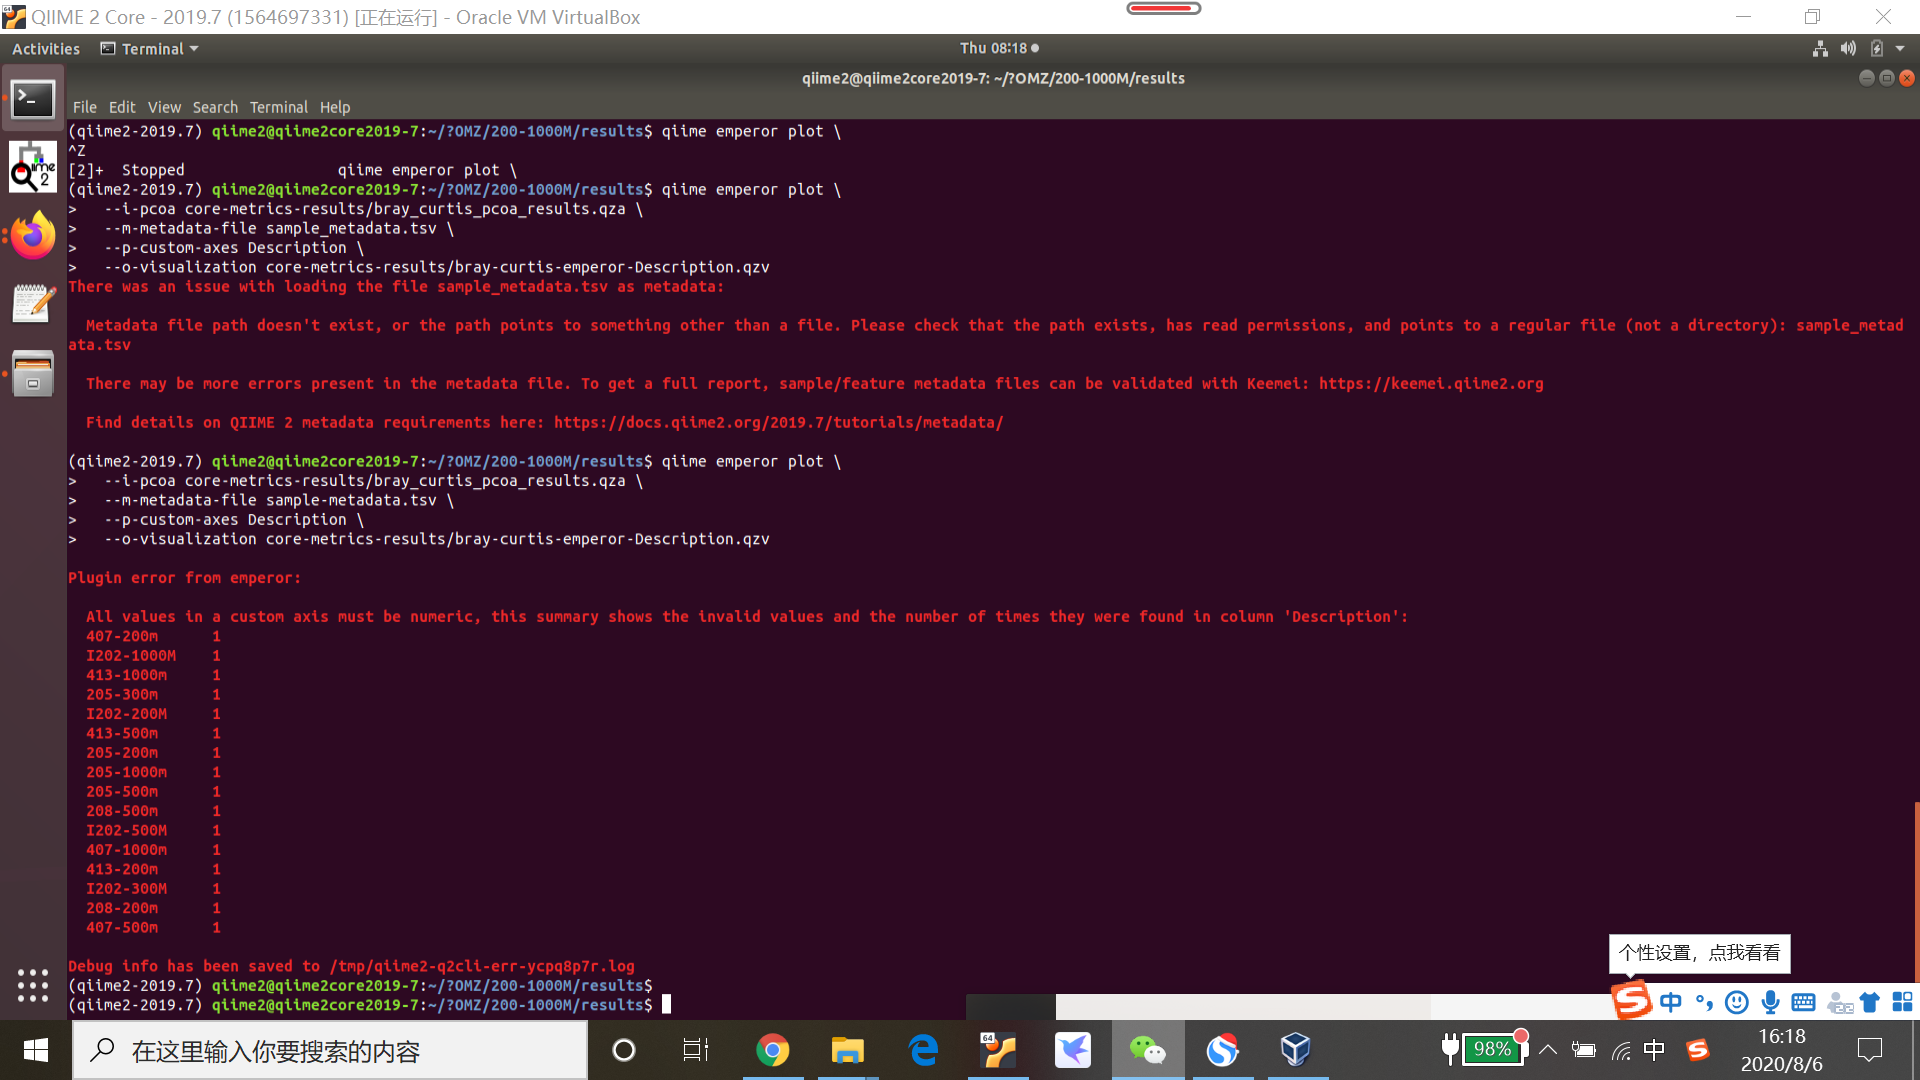Switch to WeChat in the taskbar
This screenshot has width=1920, height=1080.
(1147, 1050)
